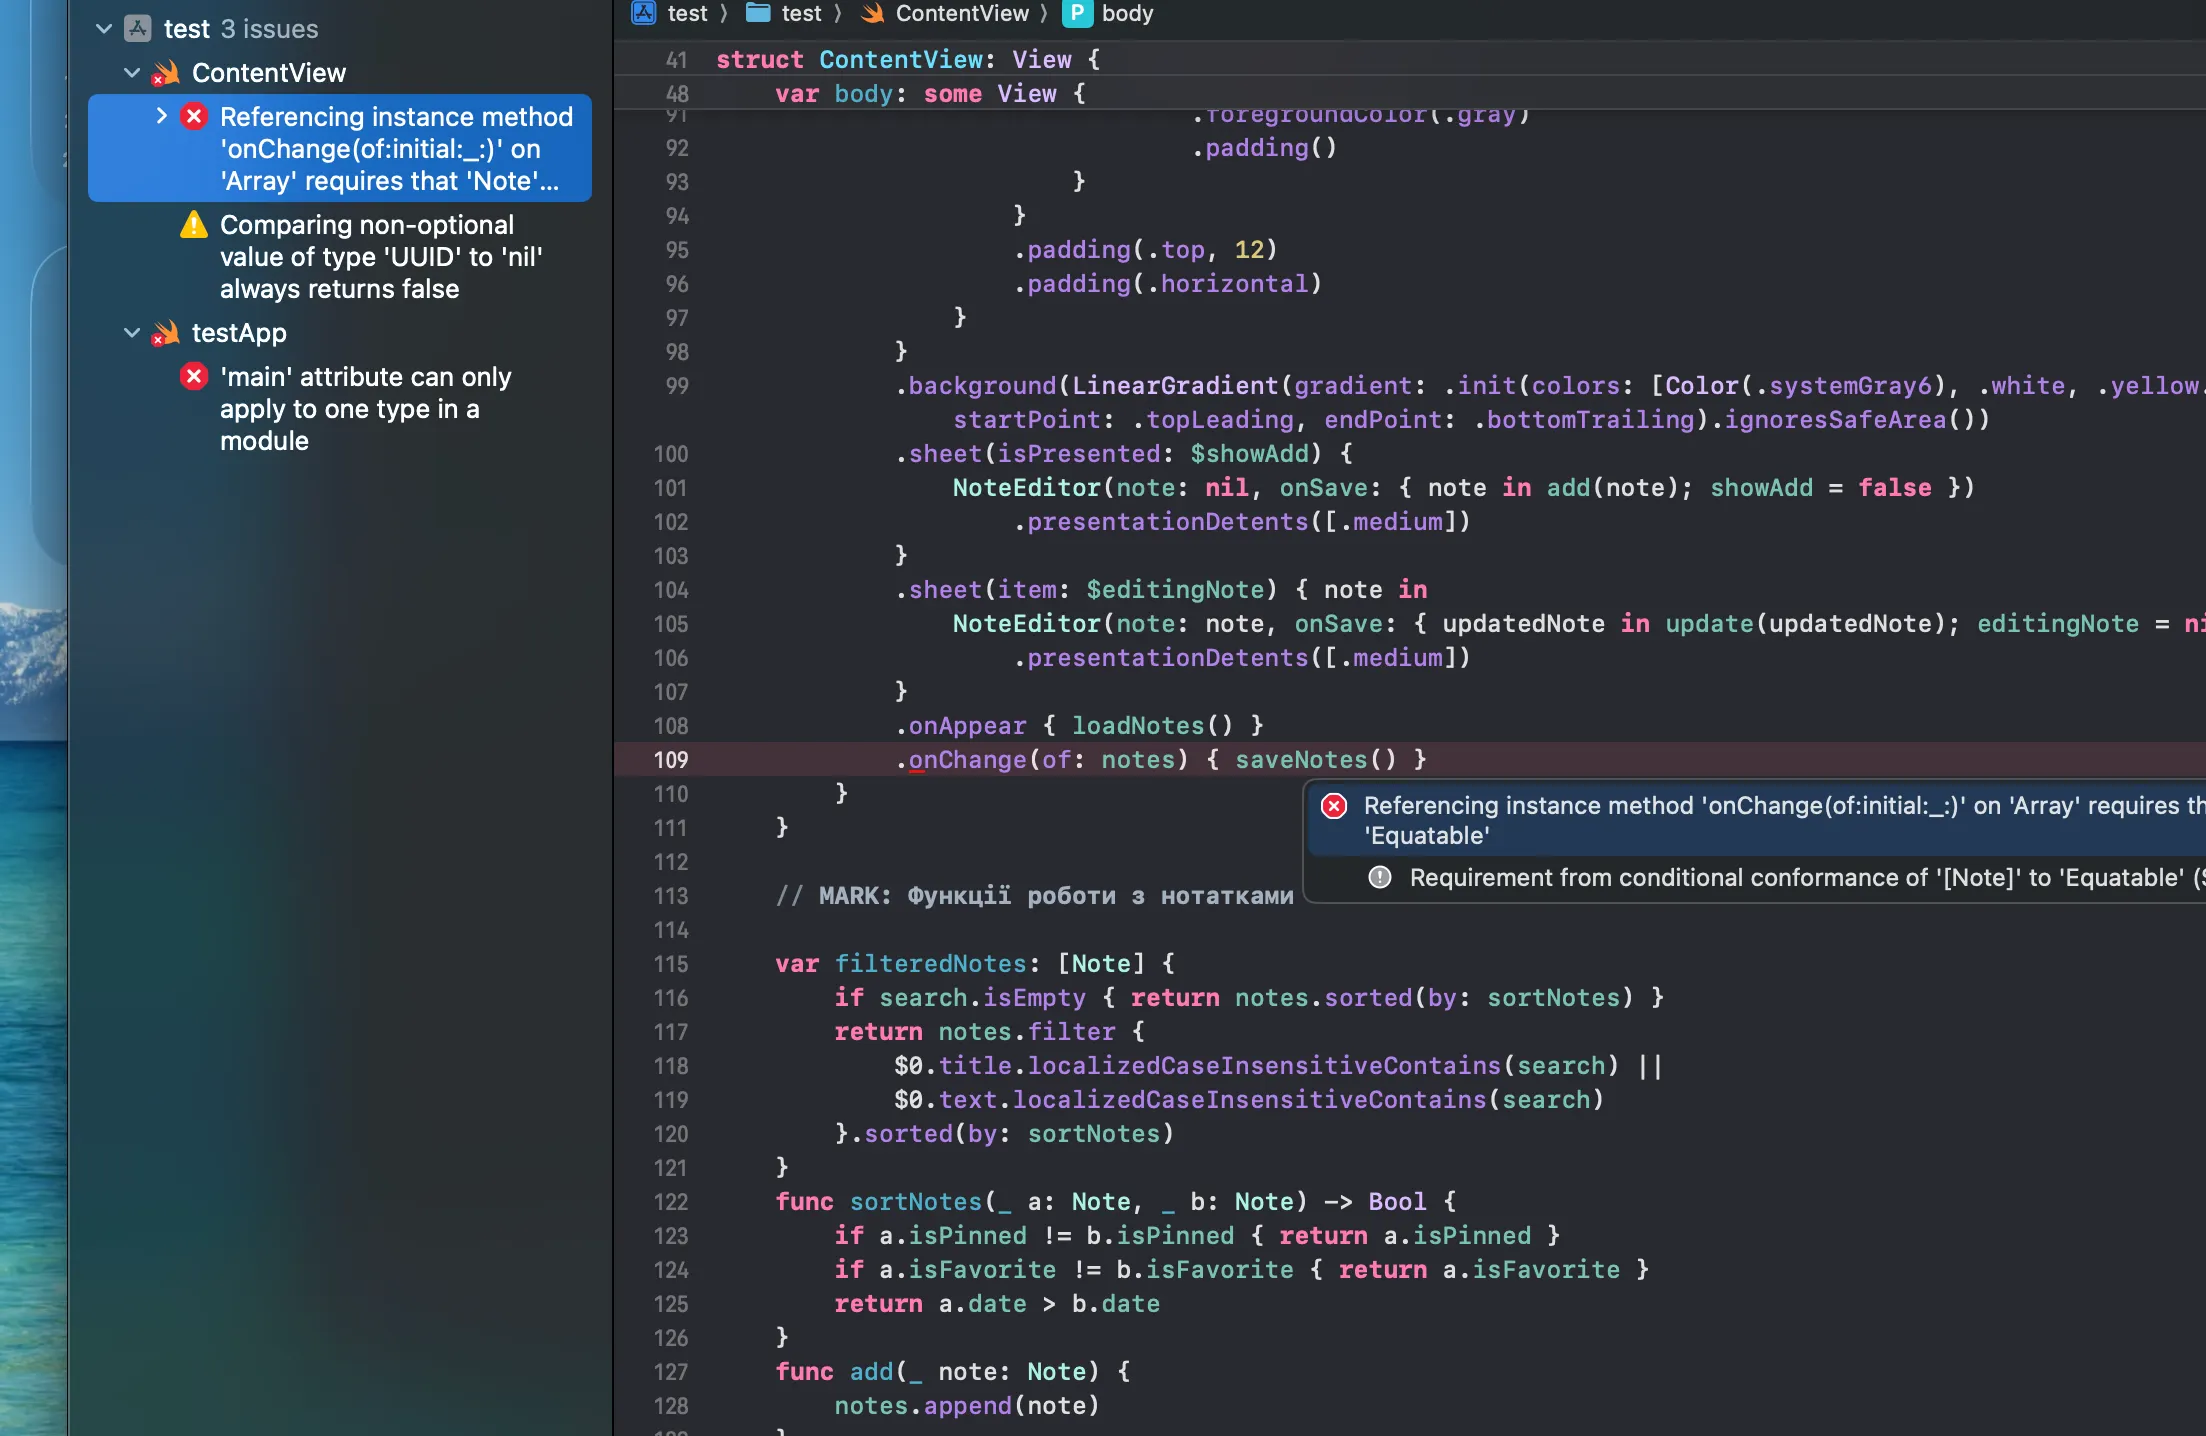This screenshot has width=2206, height=1436.
Task: Collapse the test project issues group
Action: (104, 29)
